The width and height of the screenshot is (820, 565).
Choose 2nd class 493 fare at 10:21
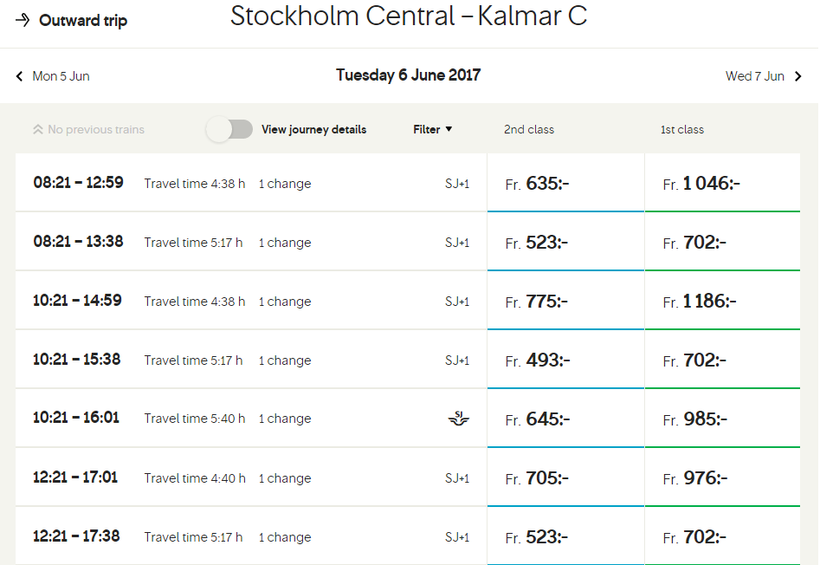click(565, 360)
